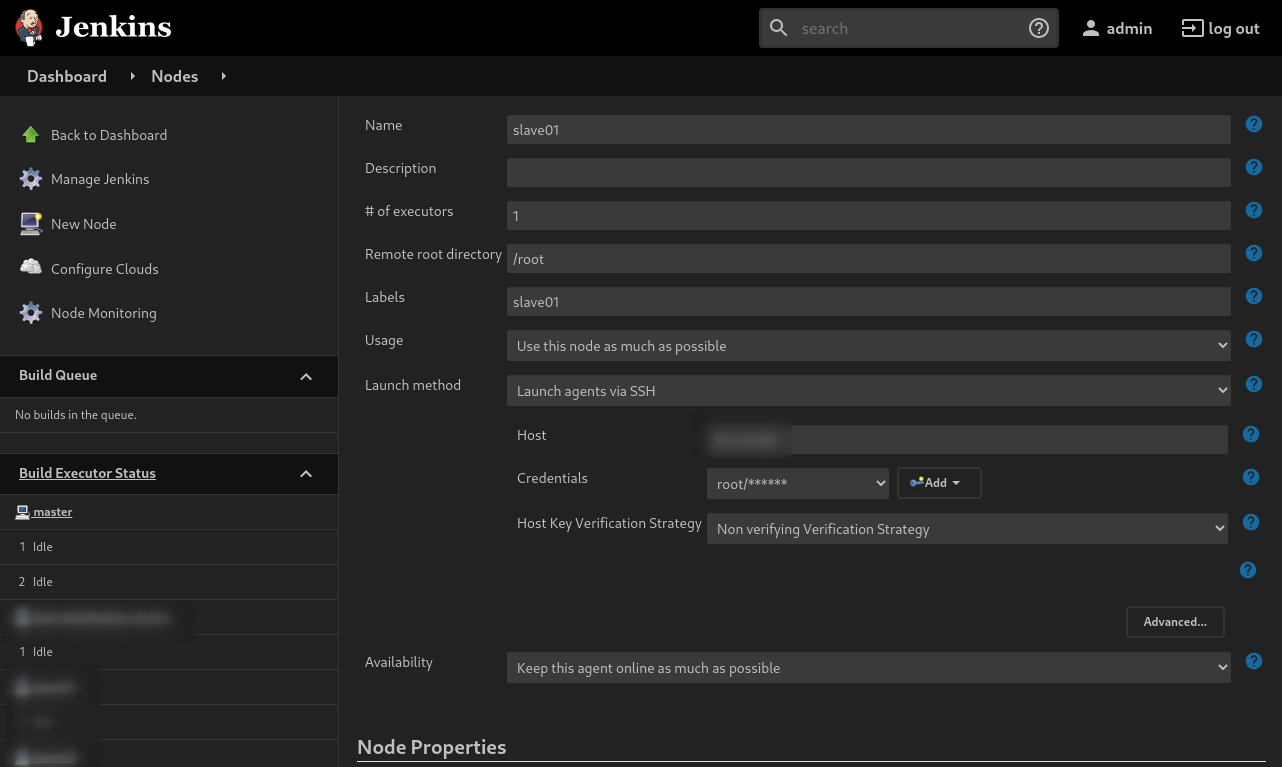
Task: Click the Jenkins butler logo icon
Action: pyautogui.click(x=30, y=28)
